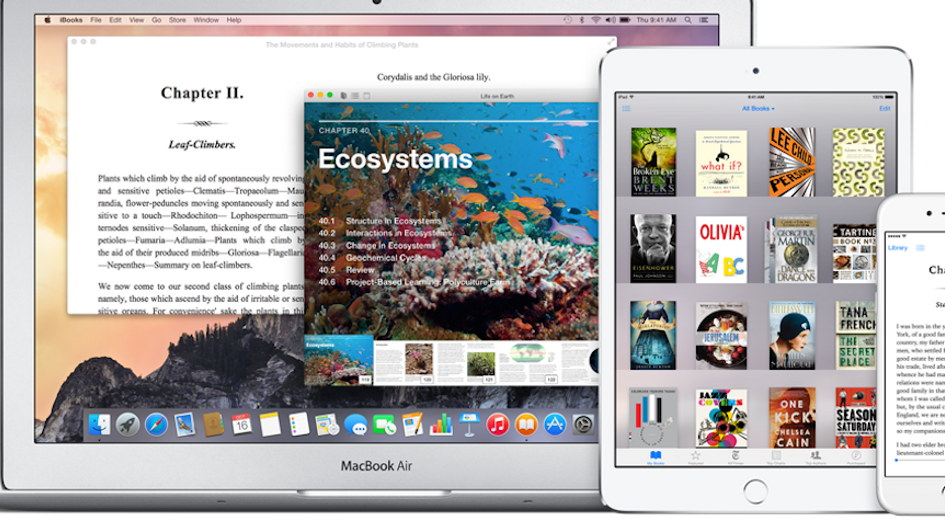Open The Broken Eye book cover
945x526 pixels.
click(653, 161)
